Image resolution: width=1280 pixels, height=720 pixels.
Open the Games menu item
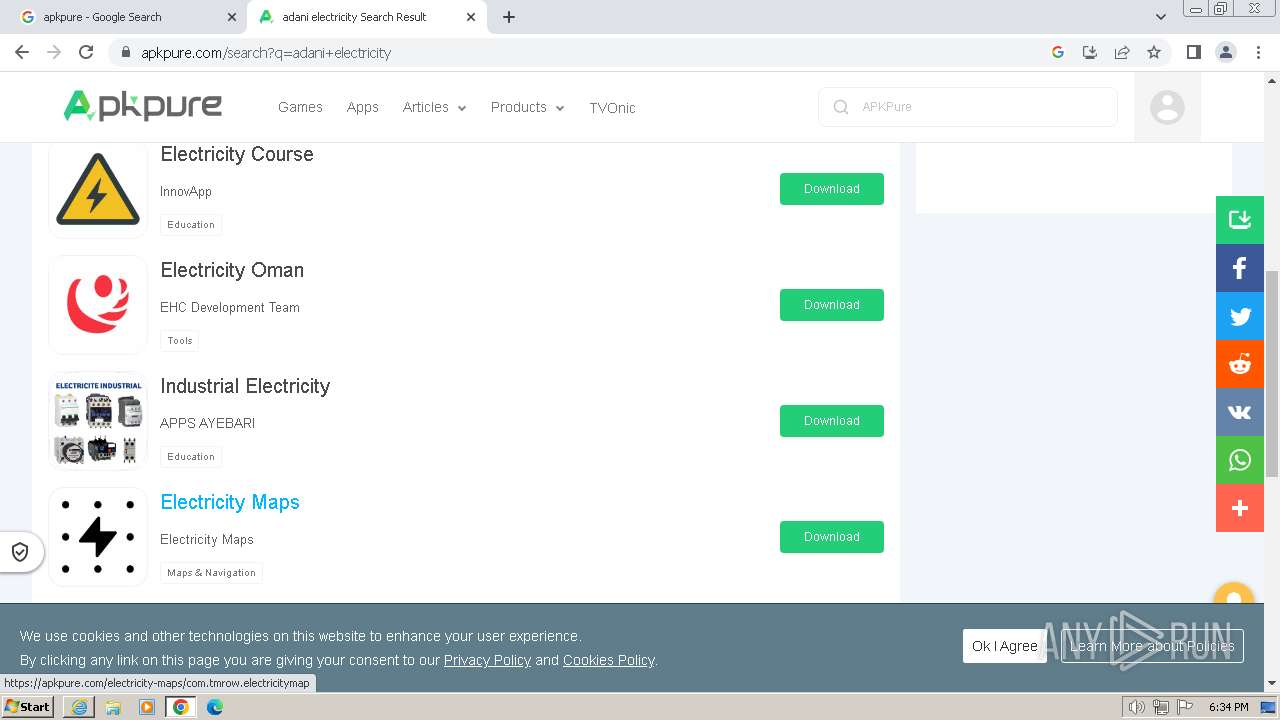point(300,107)
